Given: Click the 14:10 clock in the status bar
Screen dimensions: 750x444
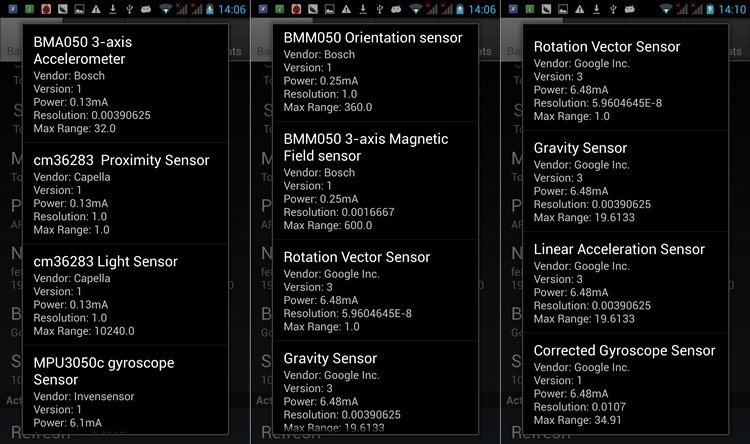Looking at the screenshot, I should (x=731, y=9).
